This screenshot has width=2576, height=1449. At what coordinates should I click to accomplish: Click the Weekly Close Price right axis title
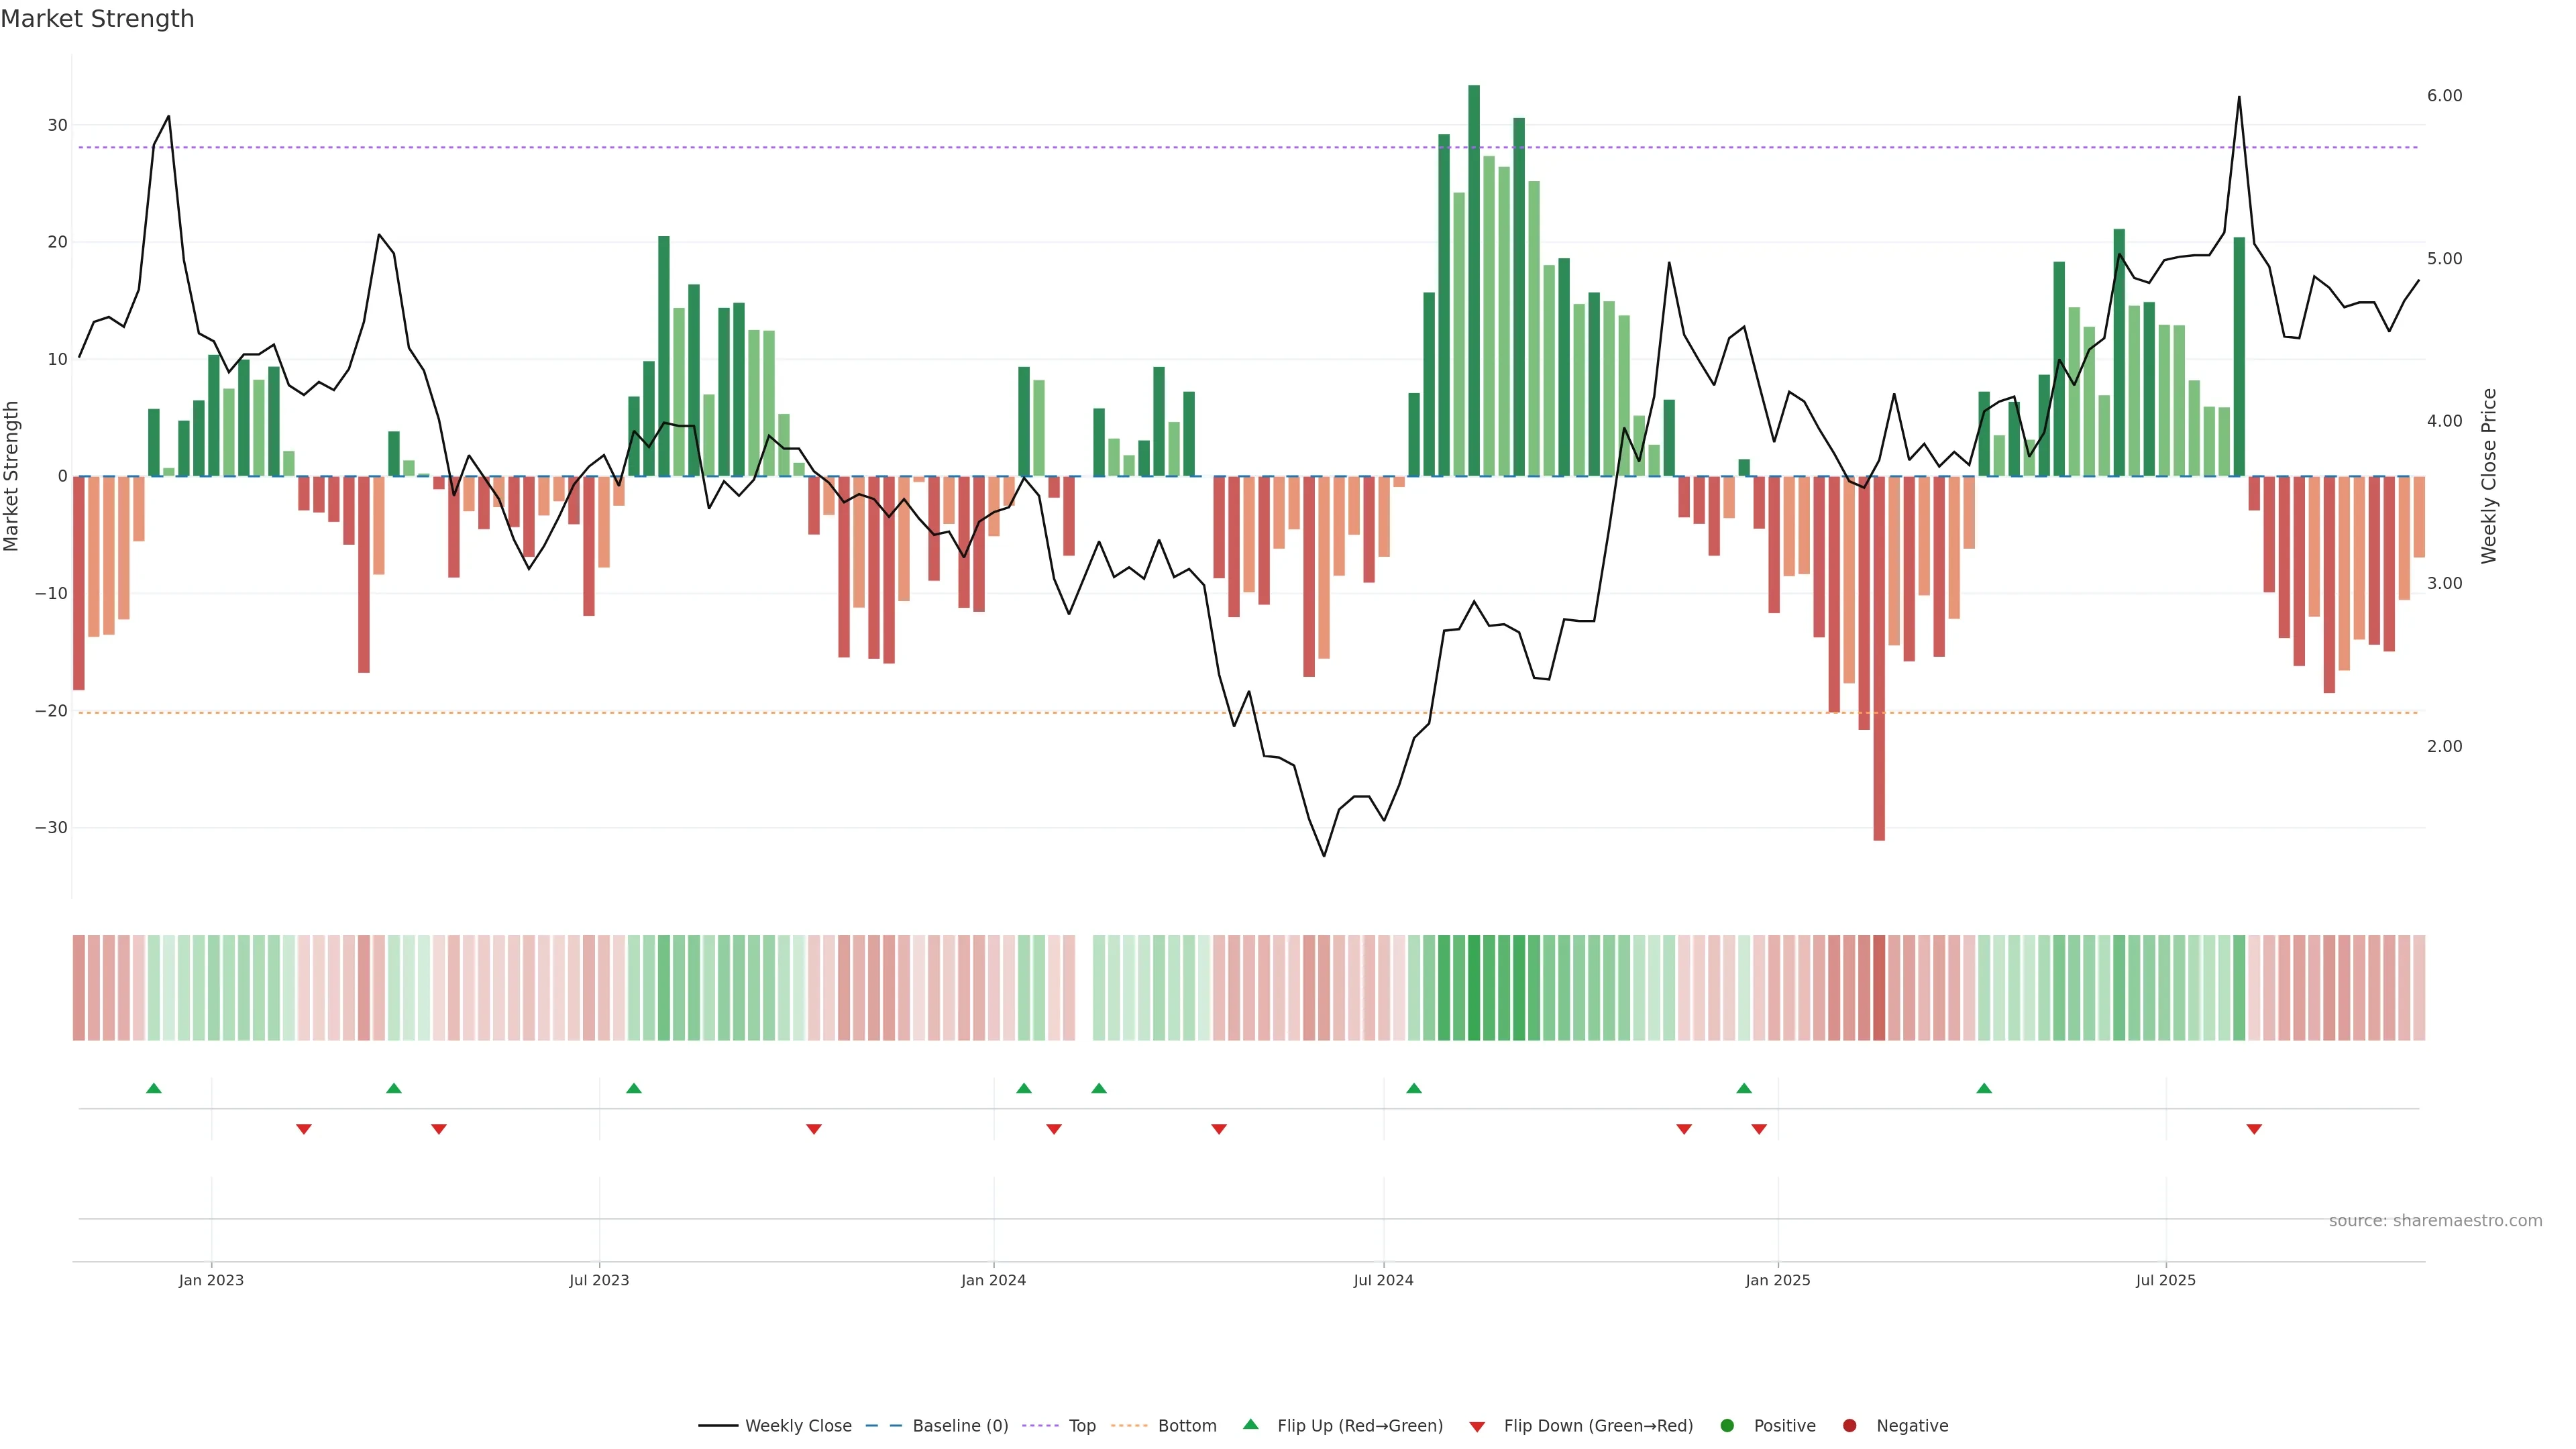click(2489, 476)
